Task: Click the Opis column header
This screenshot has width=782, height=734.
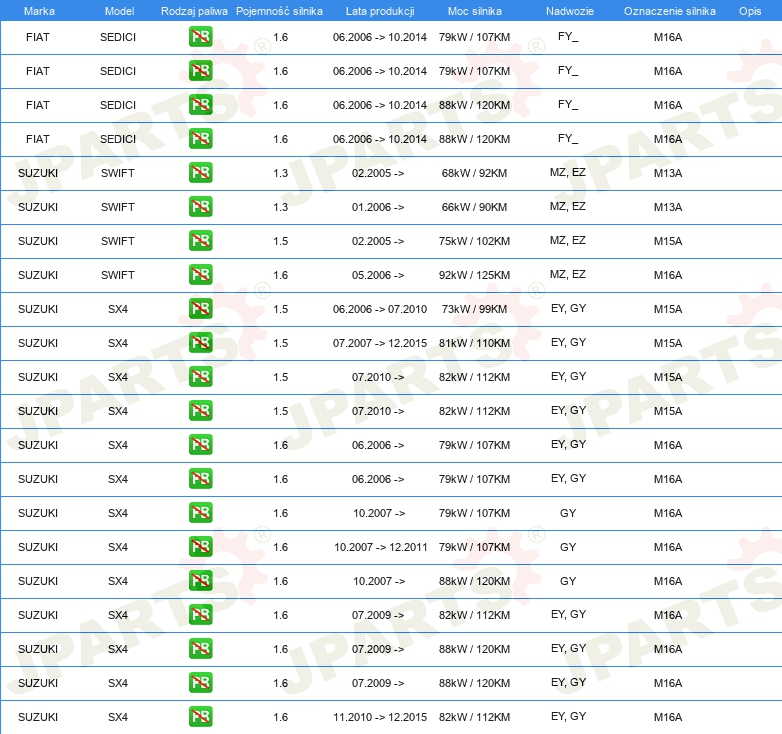Action: (750, 11)
